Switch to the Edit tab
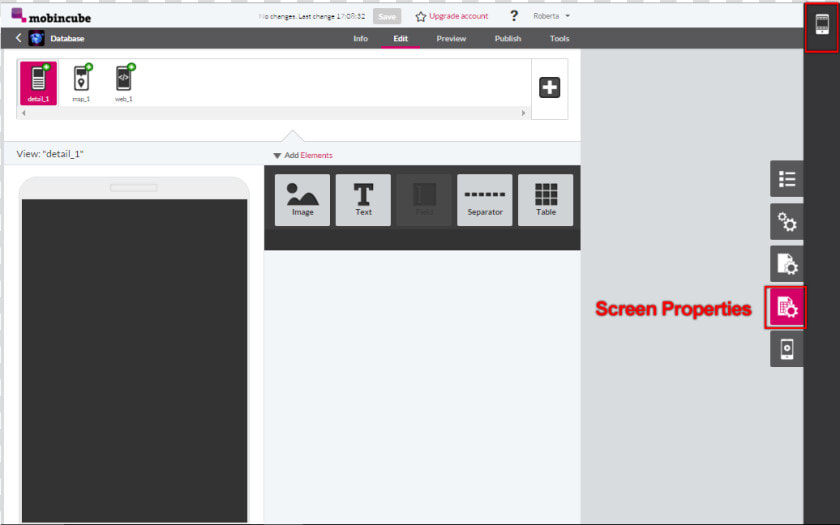 pyautogui.click(x=401, y=39)
